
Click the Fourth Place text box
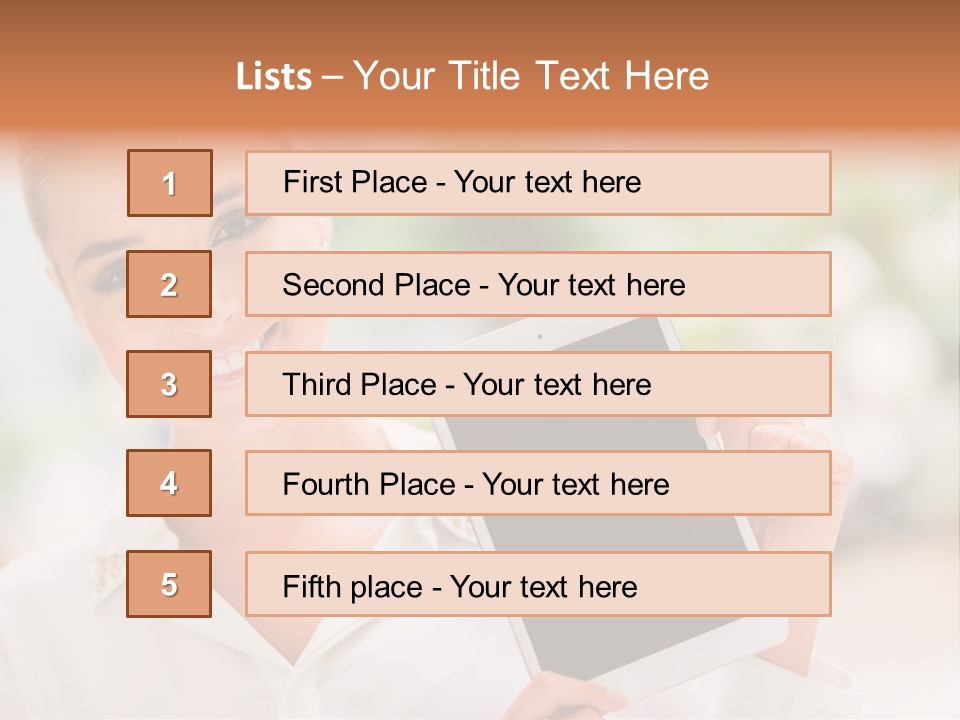coord(538,483)
